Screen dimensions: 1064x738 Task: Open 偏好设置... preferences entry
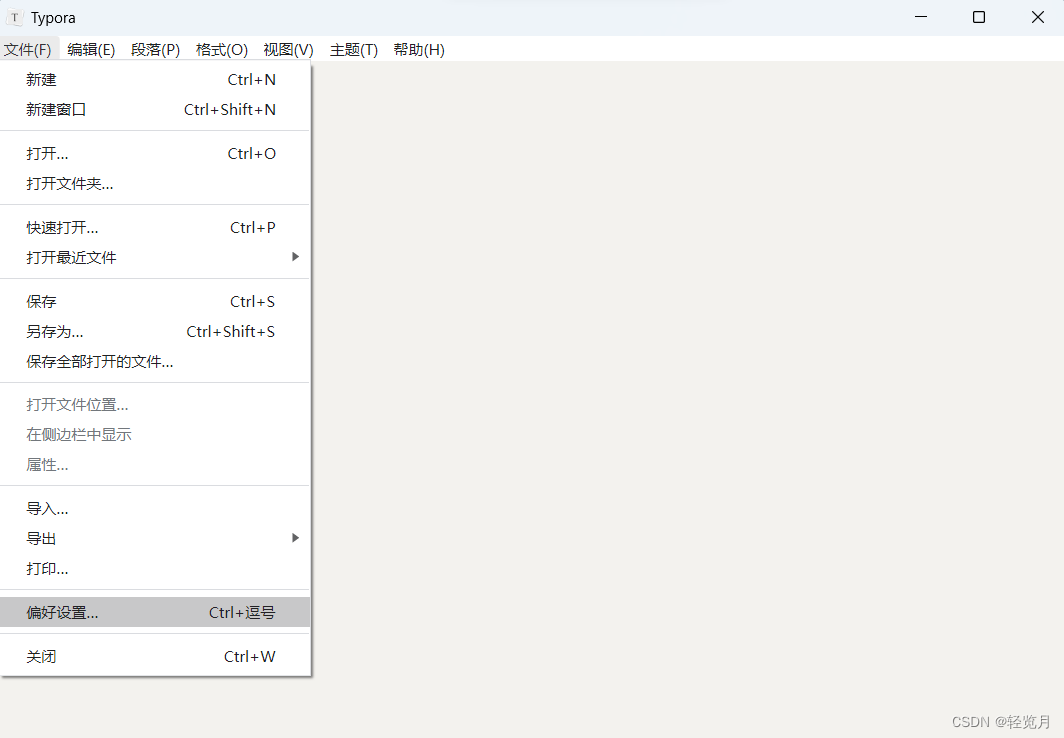[x=155, y=613]
